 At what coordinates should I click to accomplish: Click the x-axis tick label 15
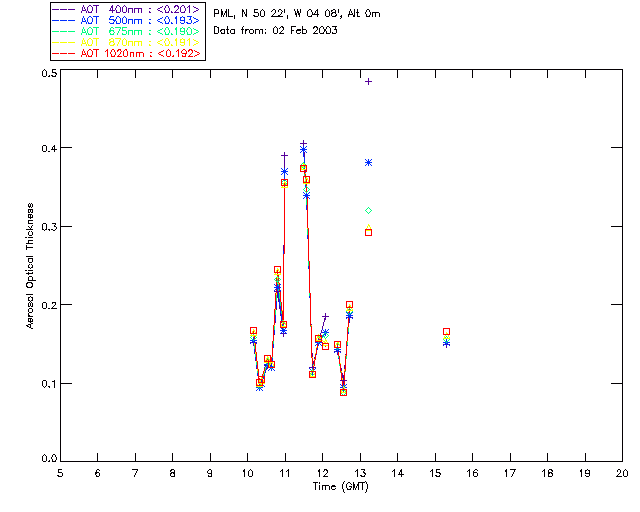(x=435, y=473)
